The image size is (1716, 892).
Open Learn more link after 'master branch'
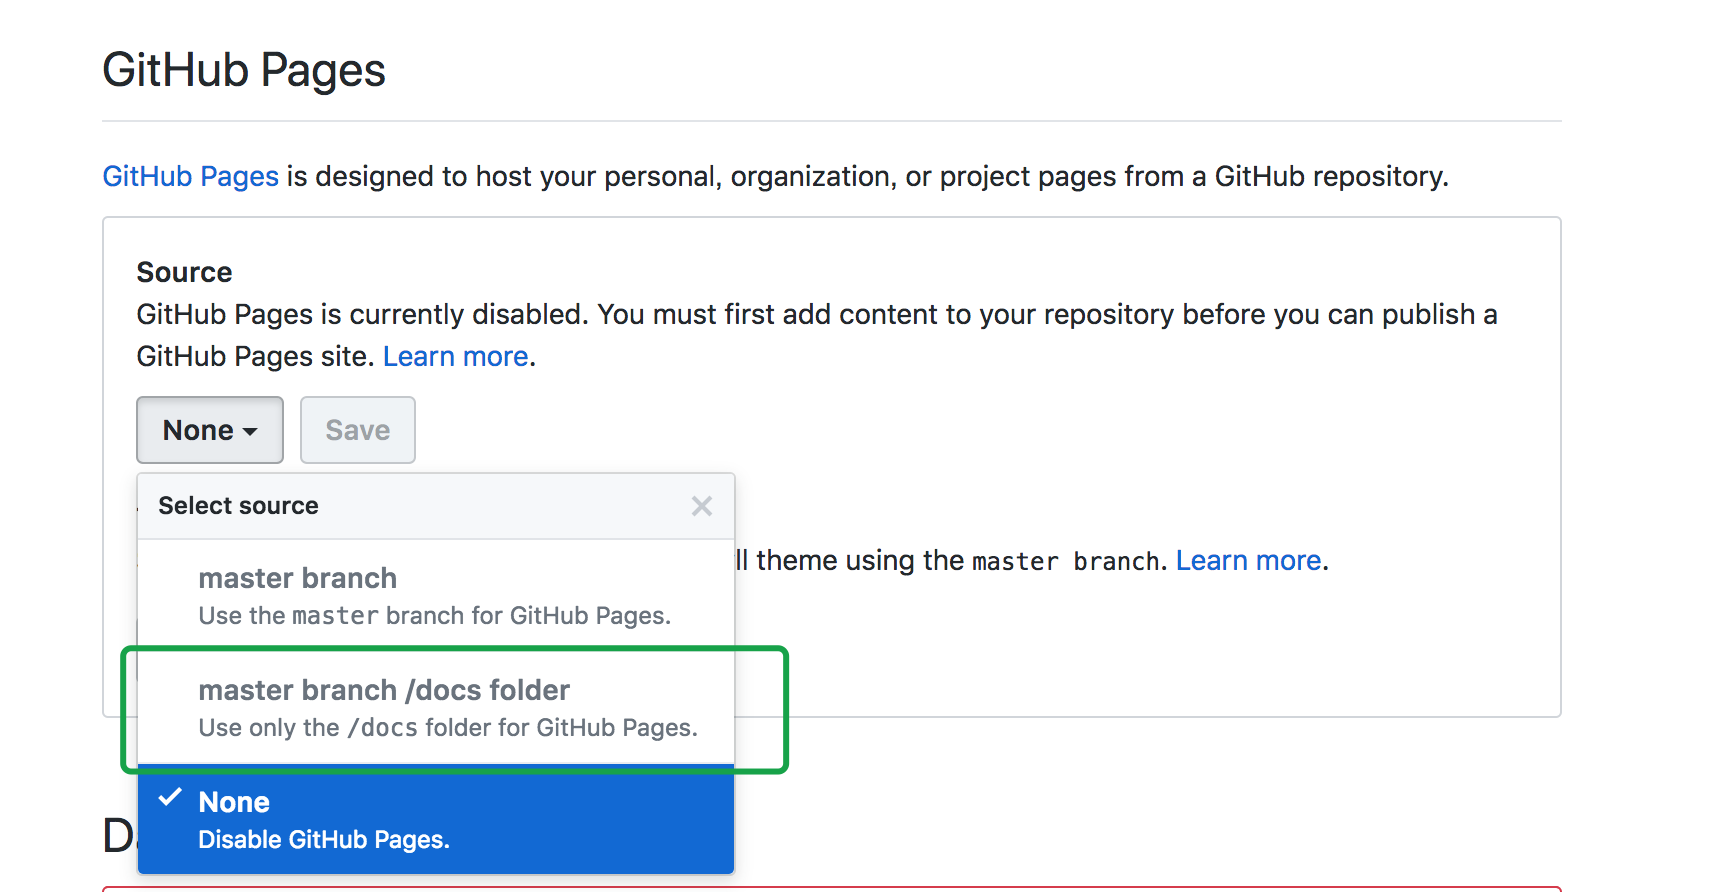(1249, 560)
